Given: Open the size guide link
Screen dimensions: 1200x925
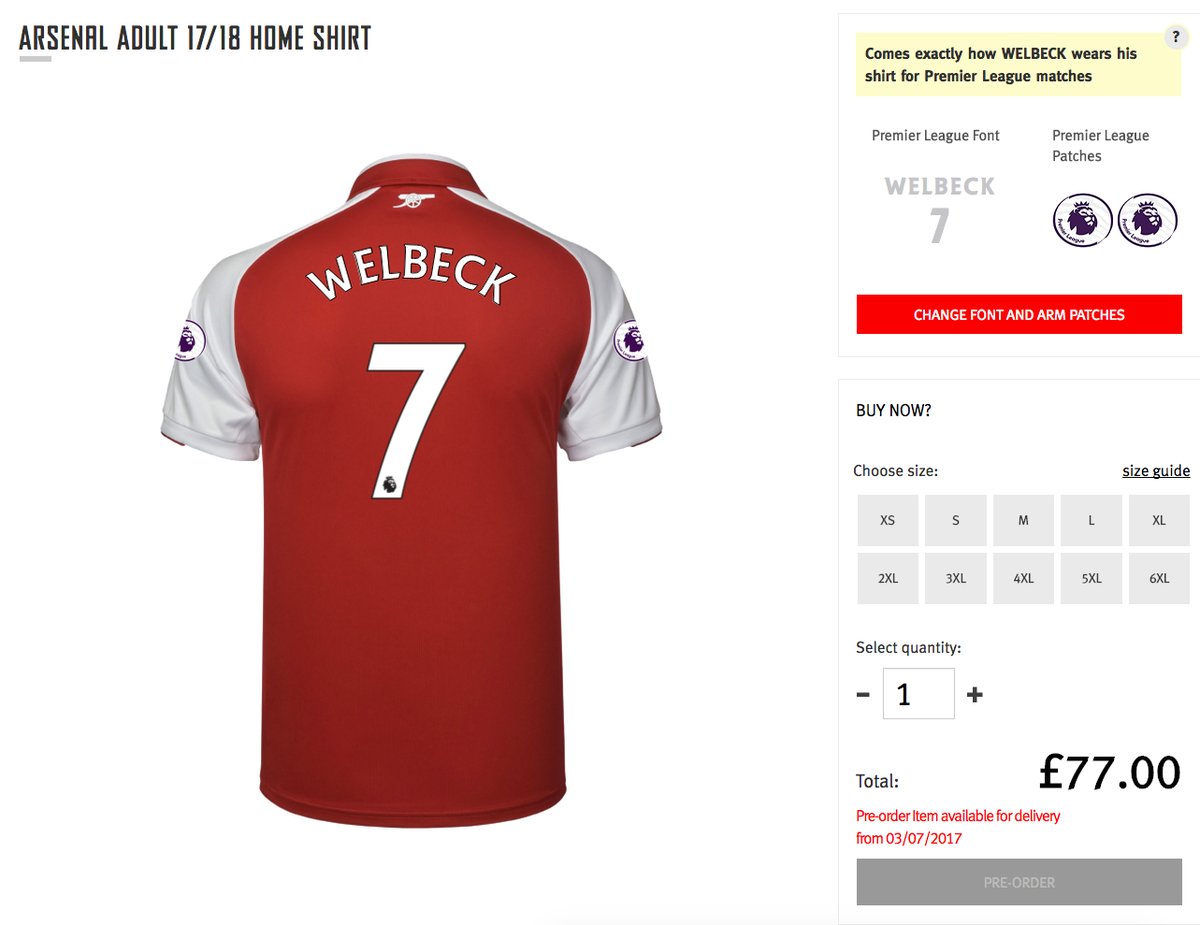Looking at the screenshot, I should (1156, 471).
